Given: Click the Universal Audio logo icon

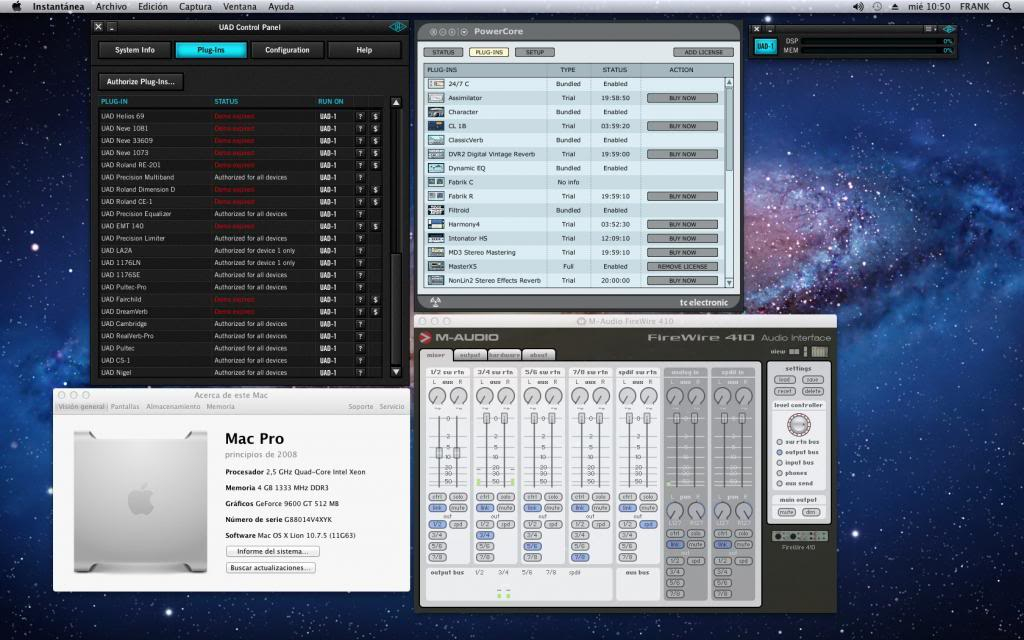Looking at the screenshot, I should point(397,27).
